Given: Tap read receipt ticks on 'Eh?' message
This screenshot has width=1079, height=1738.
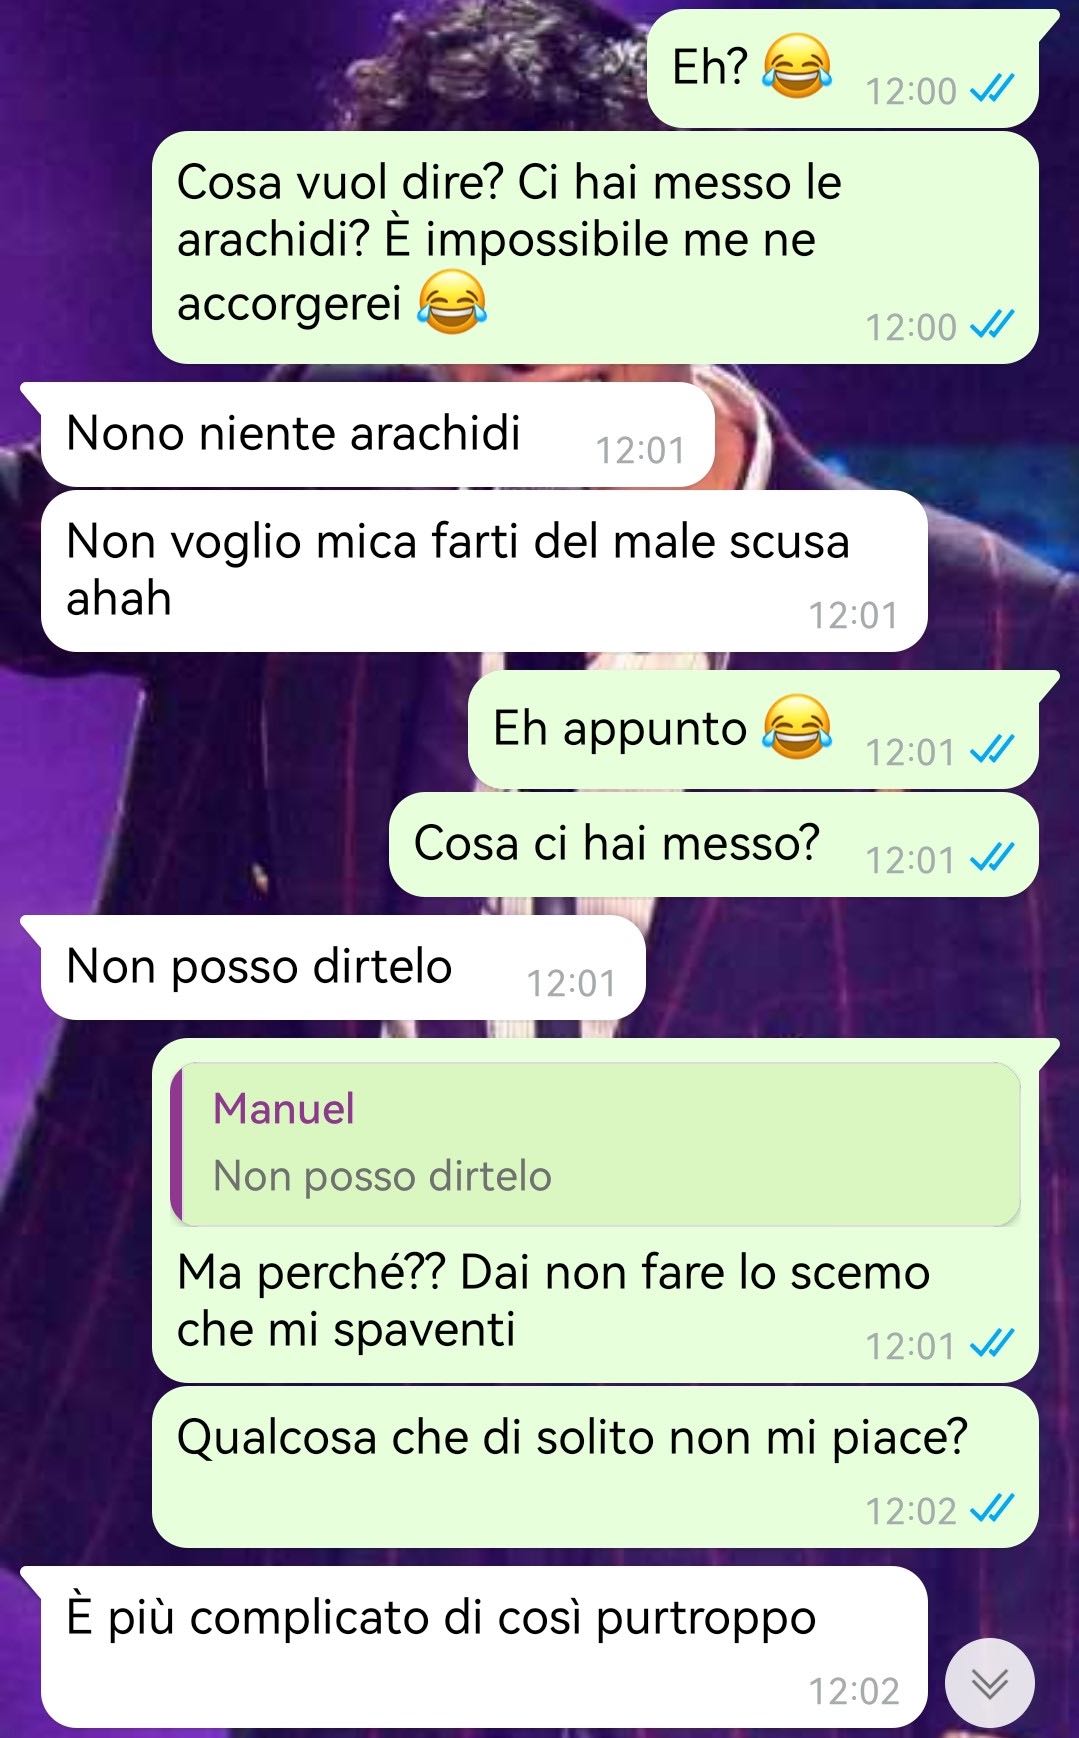Looking at the screenshot, I should pyautogui.click(x=993, y=91).
